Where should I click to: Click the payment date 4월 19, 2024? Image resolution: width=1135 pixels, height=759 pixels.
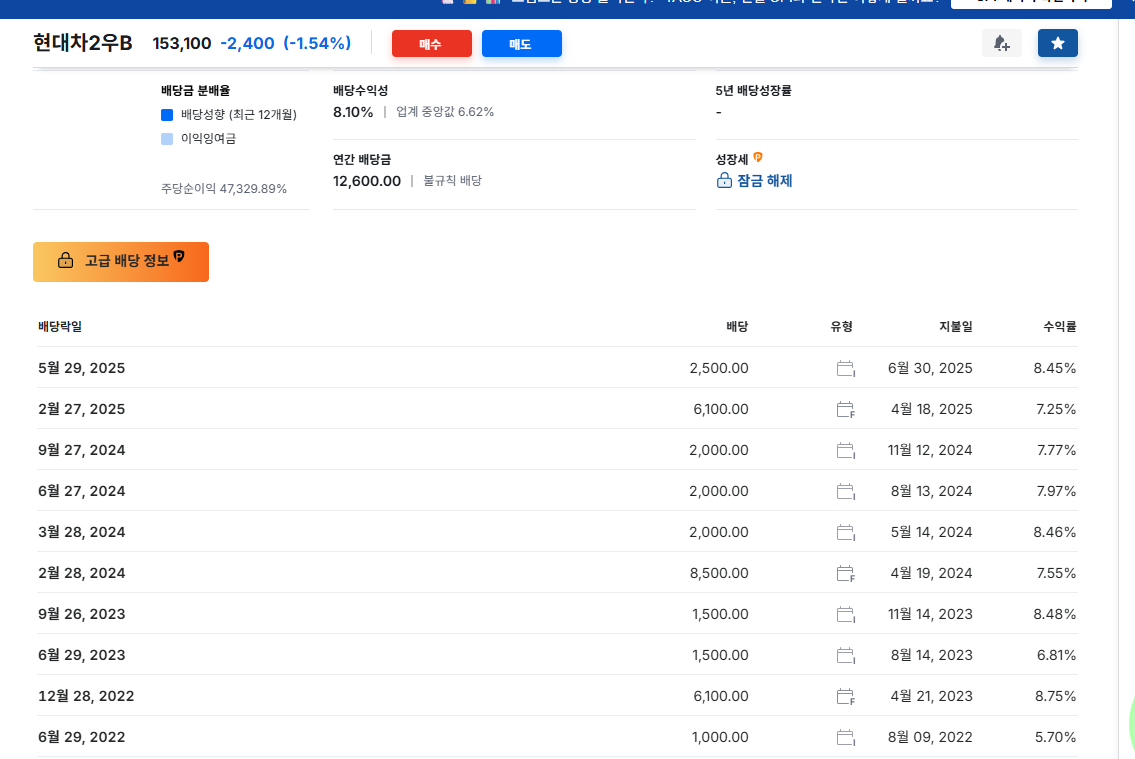(932, 573)
